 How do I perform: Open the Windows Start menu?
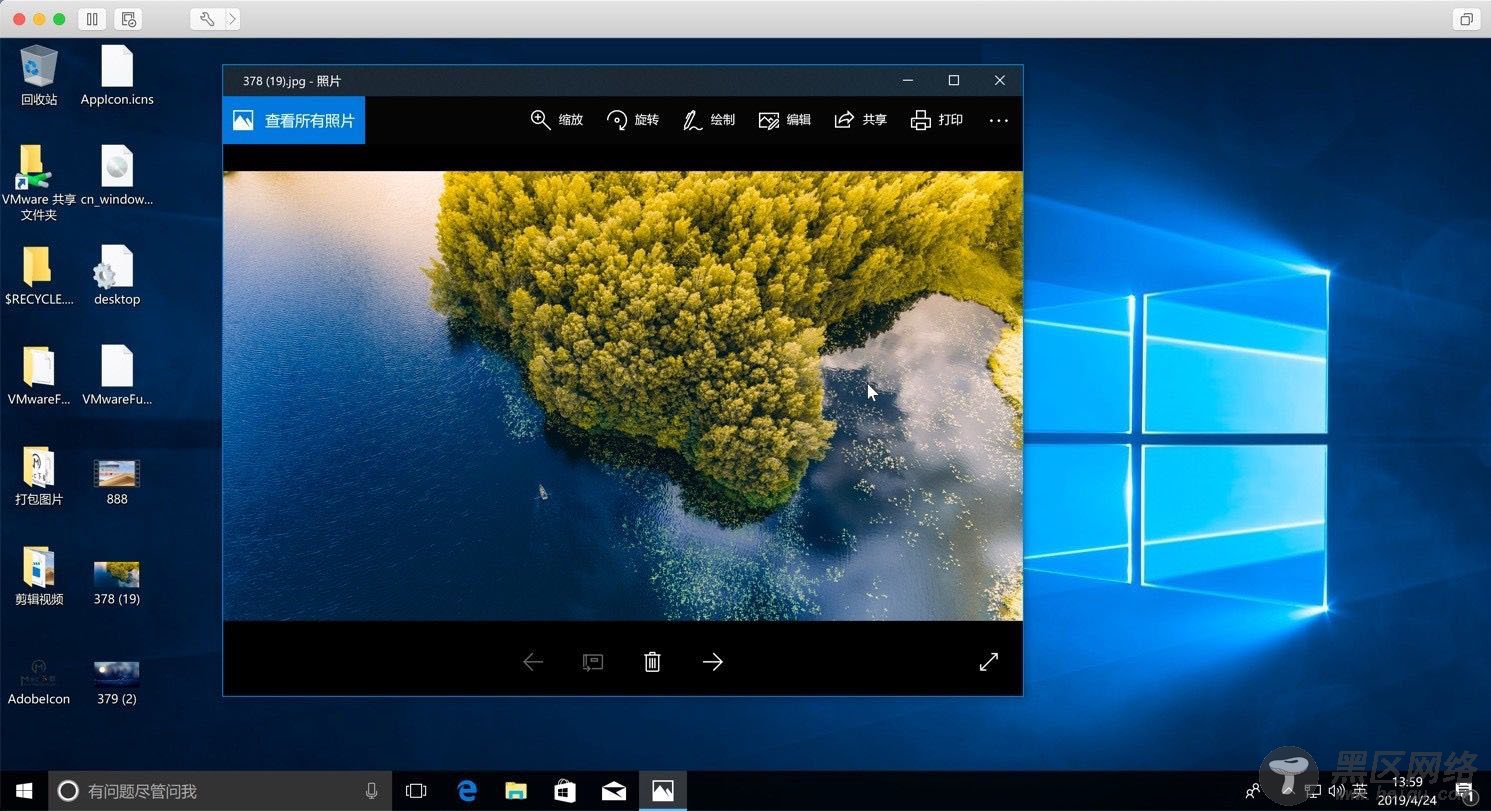click(24, 791)
